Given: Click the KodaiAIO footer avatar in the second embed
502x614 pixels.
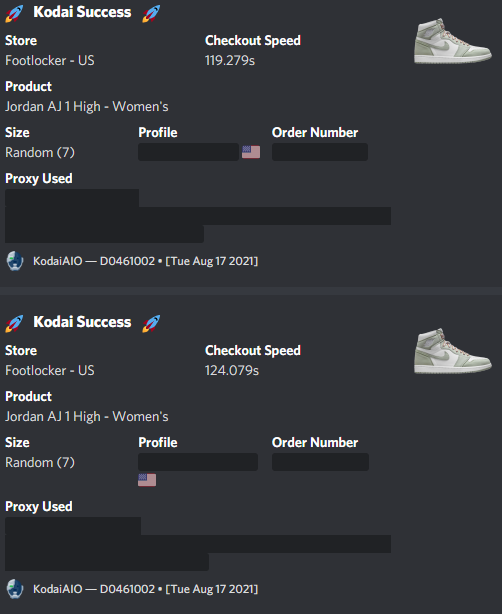Looking at the screenshot, I should click(15, 589).
